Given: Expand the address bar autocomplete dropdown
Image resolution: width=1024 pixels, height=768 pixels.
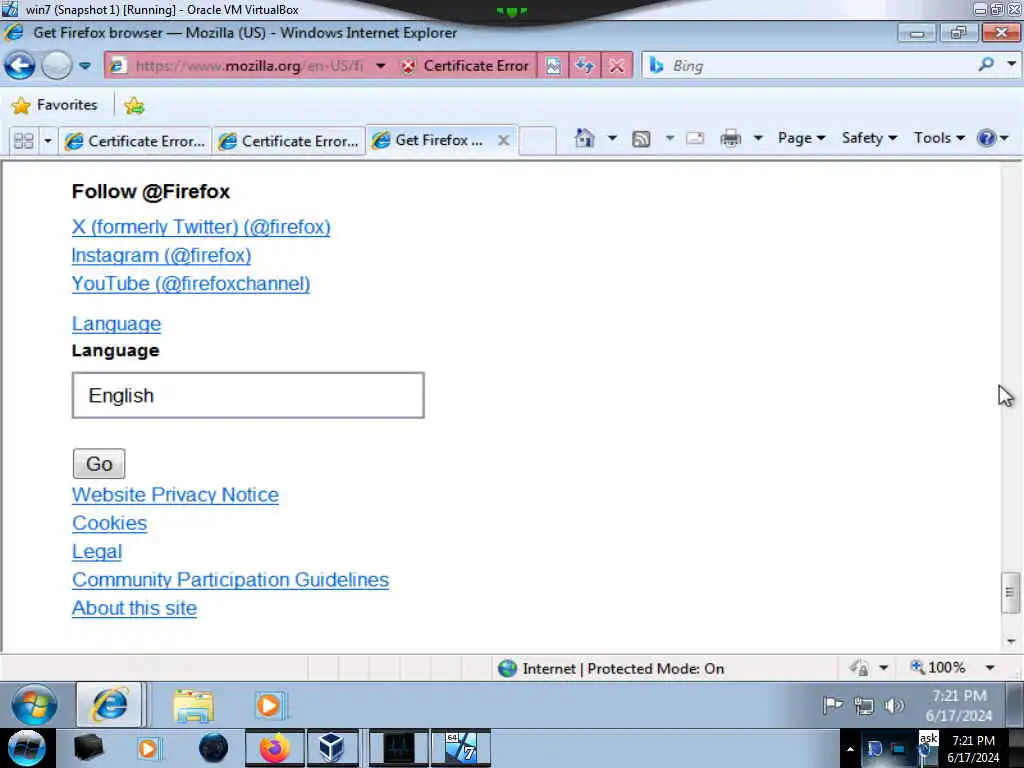Looking at the screenshot, I should pos(381,66).
